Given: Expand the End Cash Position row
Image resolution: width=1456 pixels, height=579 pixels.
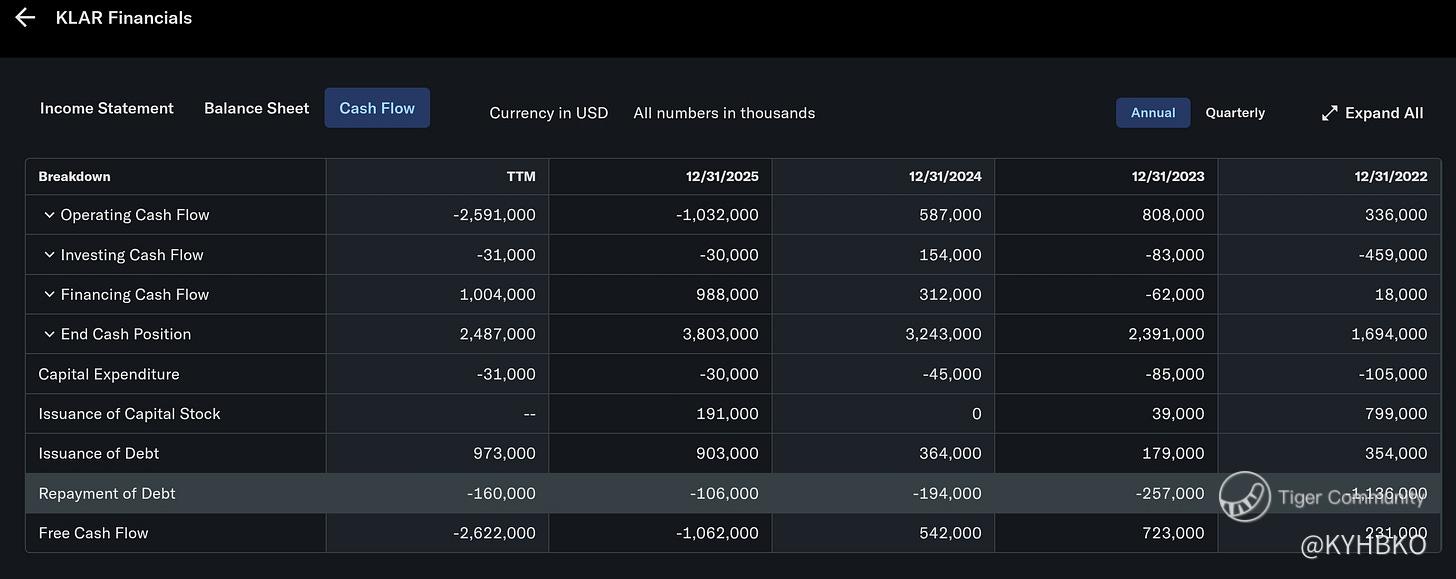Looking at the screenshot, I should coord(49,334).
